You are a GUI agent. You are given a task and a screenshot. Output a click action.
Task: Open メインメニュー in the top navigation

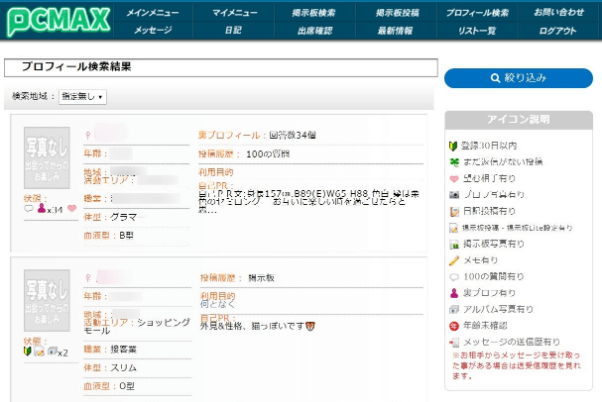[152, 13]
